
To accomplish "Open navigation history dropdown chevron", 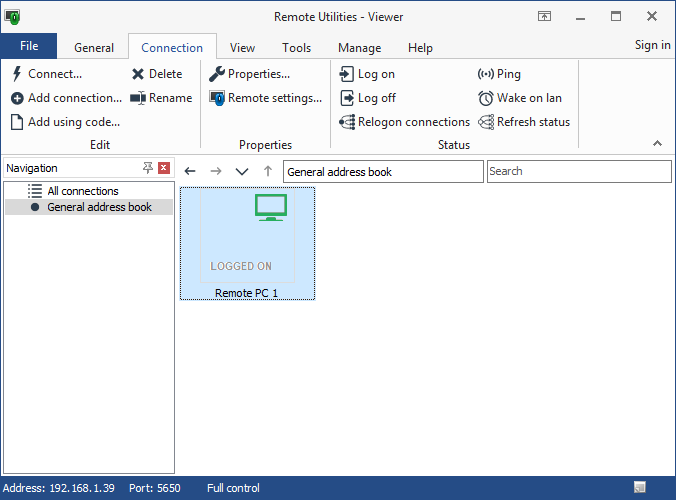I will point(242,172).
